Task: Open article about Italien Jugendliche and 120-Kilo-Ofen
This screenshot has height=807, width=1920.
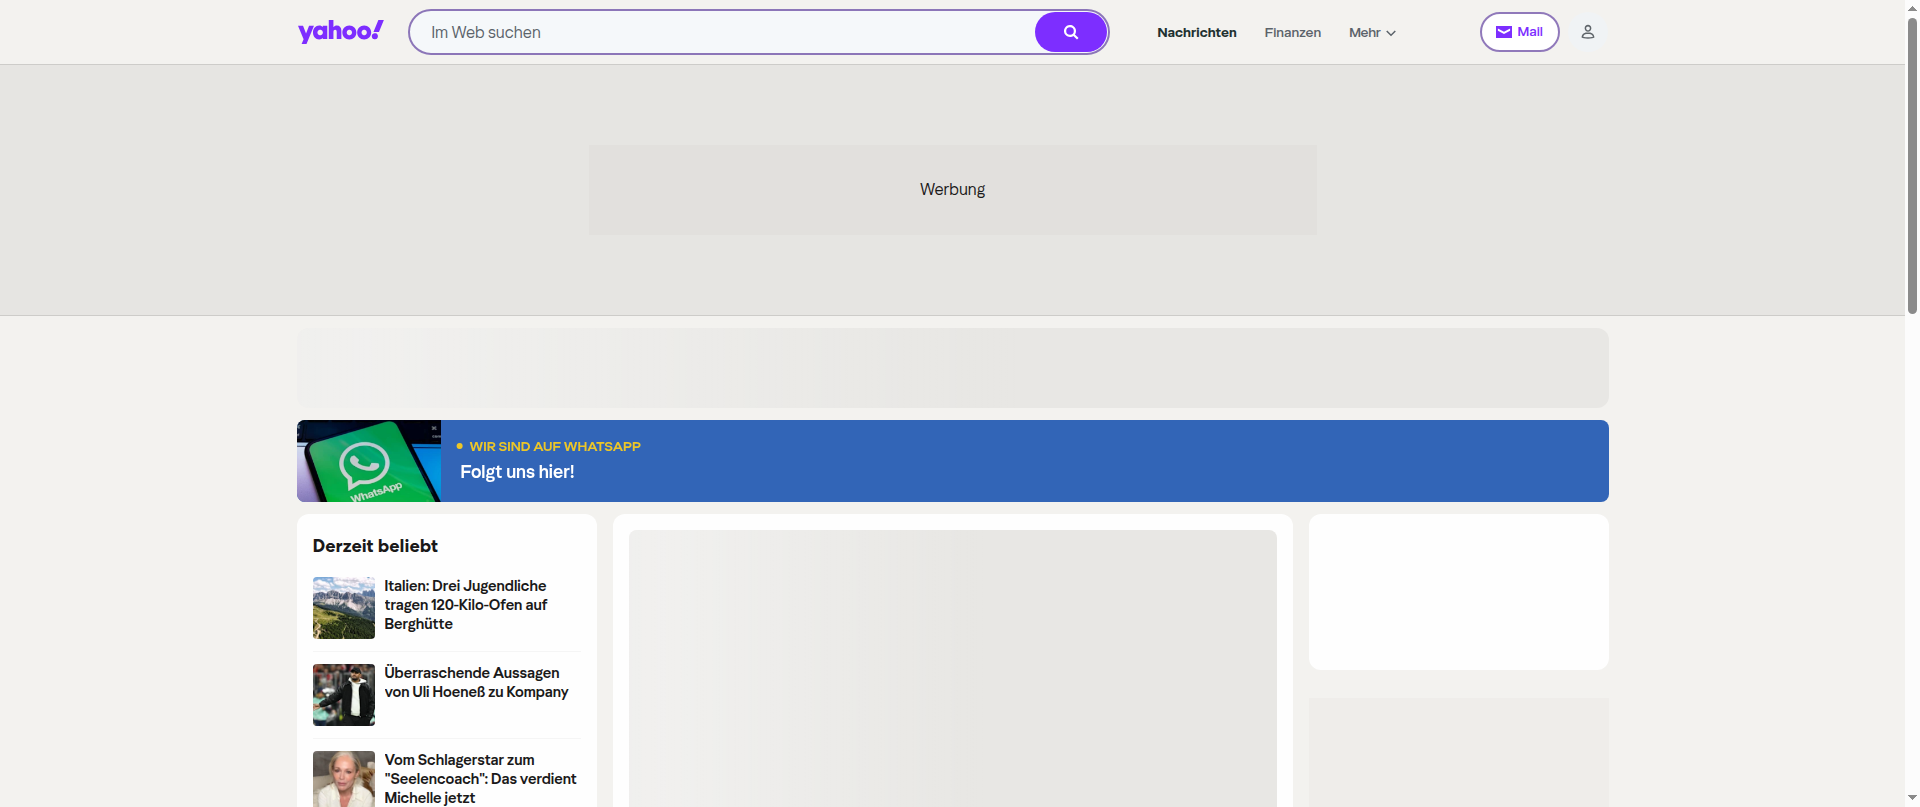Action: click(466, 605)
